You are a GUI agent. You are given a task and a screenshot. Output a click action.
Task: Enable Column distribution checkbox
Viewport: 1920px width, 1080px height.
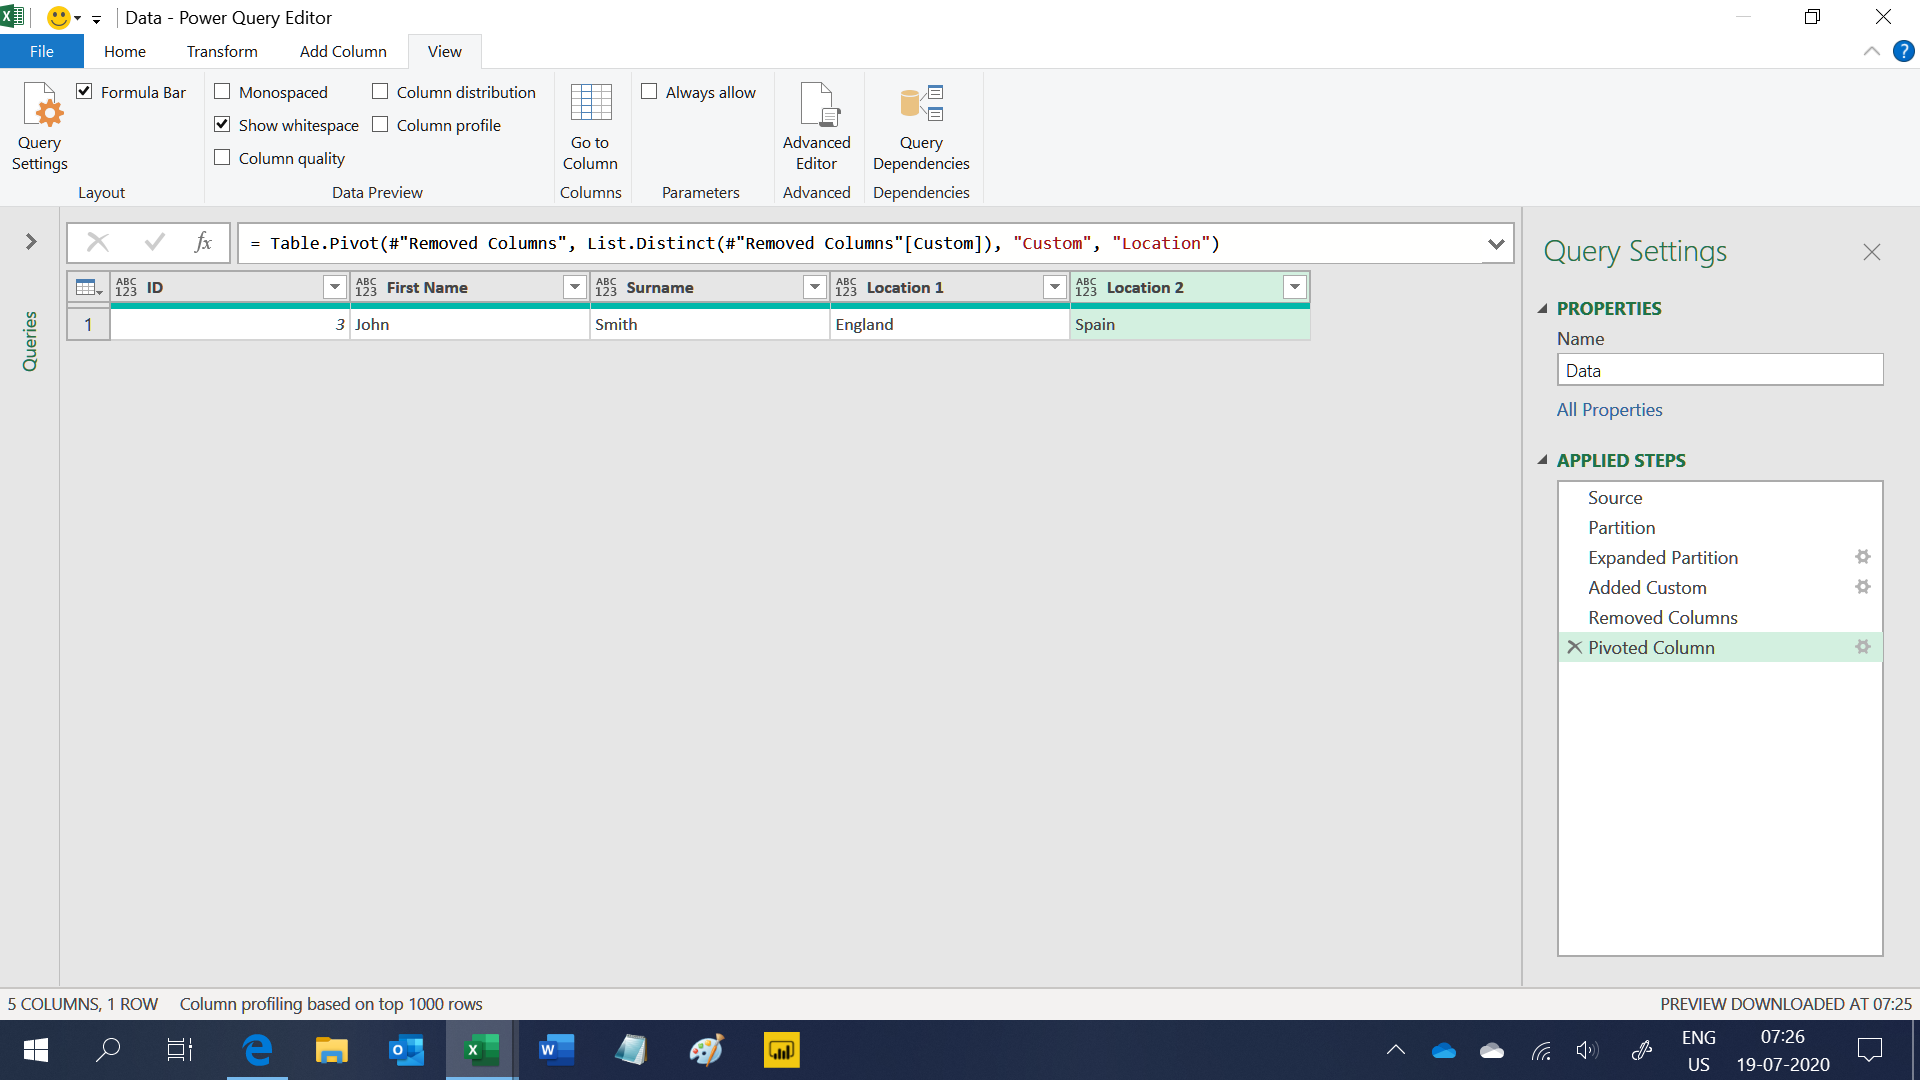click(x=380, y=91)
